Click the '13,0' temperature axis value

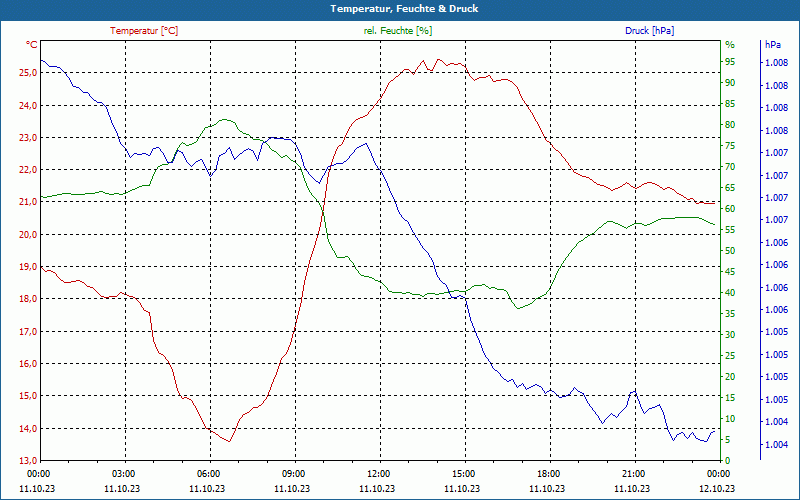point(28,461)
